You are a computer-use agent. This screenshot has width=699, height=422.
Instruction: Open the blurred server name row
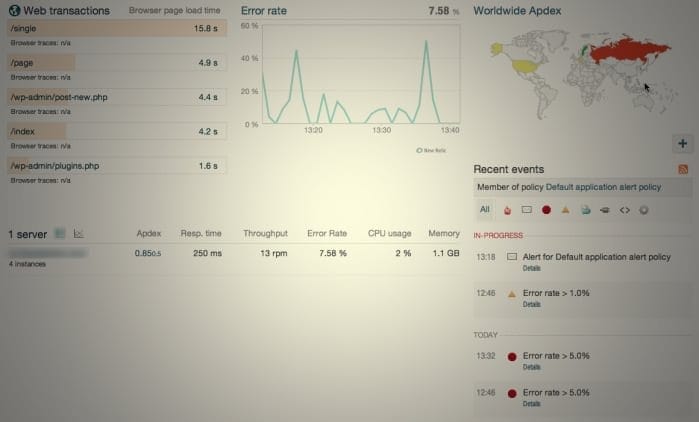pos(48,253)
